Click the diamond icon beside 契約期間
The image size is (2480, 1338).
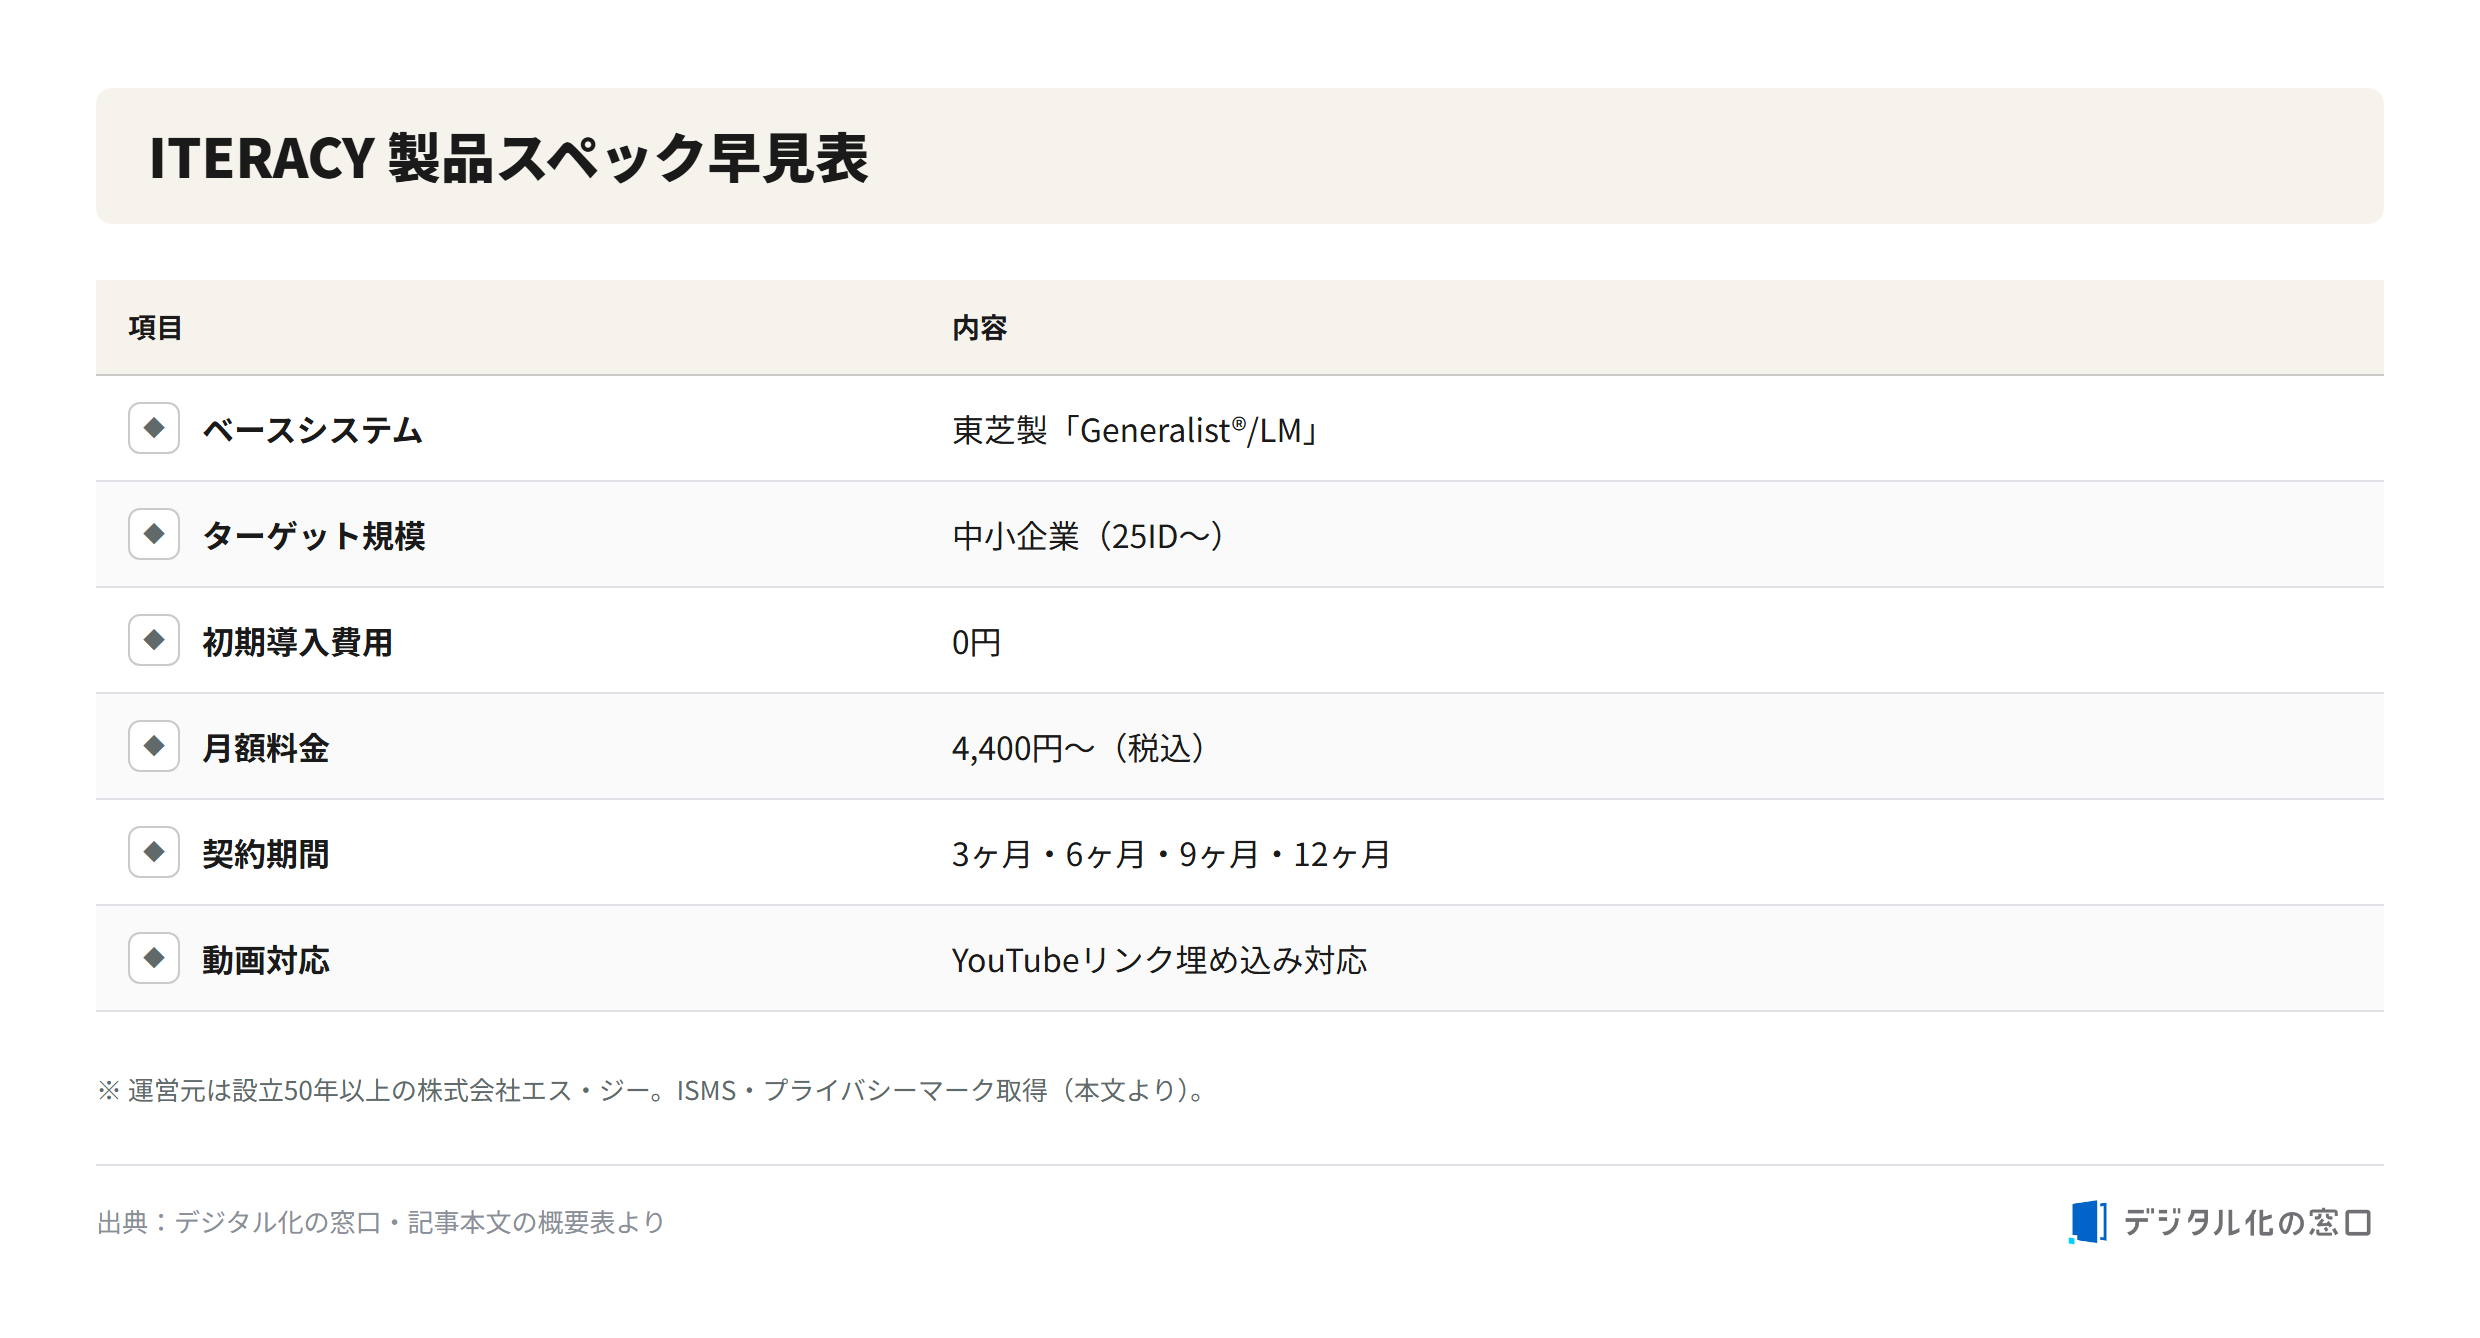click(x=154, y=852)
